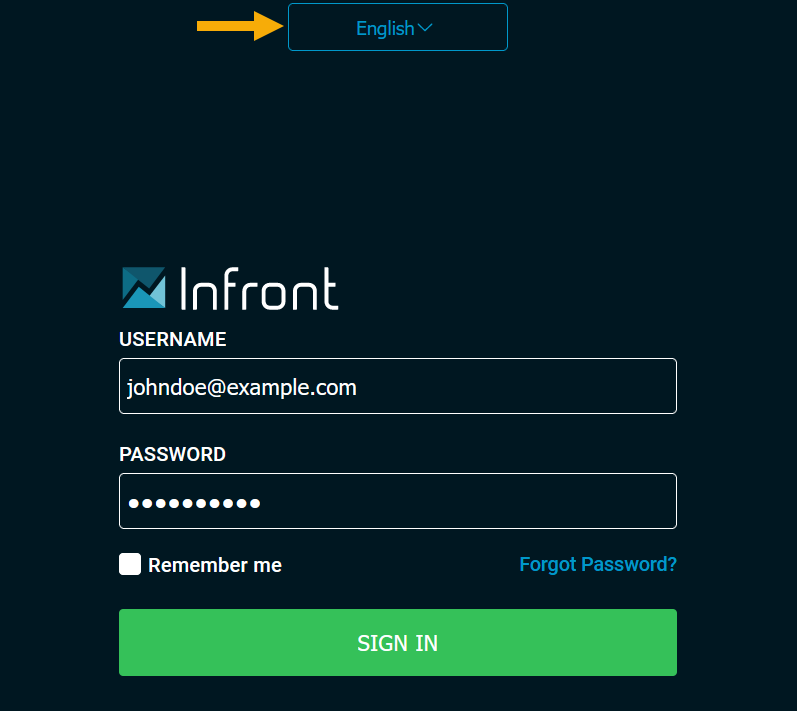Click the orange arrow pointing to language selector

point(240,26)
